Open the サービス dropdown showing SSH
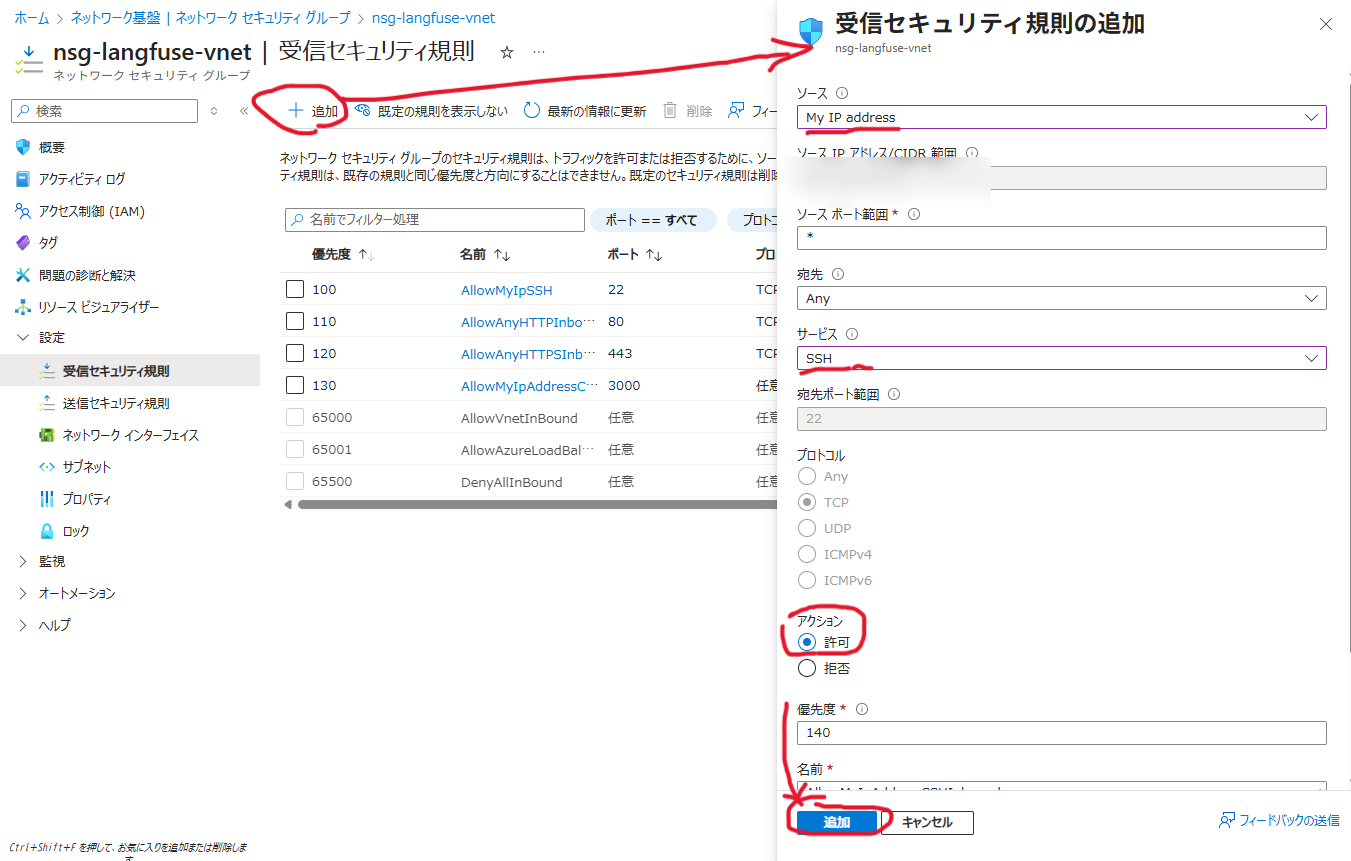Viewport: 1351px width, 861px height. [1061, 358]
